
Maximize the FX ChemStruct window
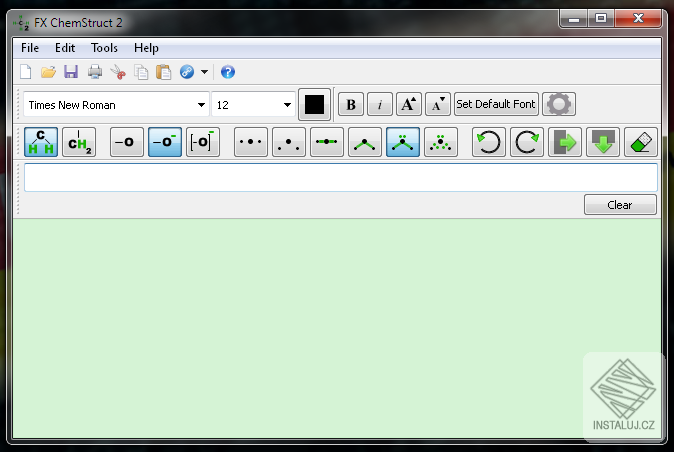point(601,18)
